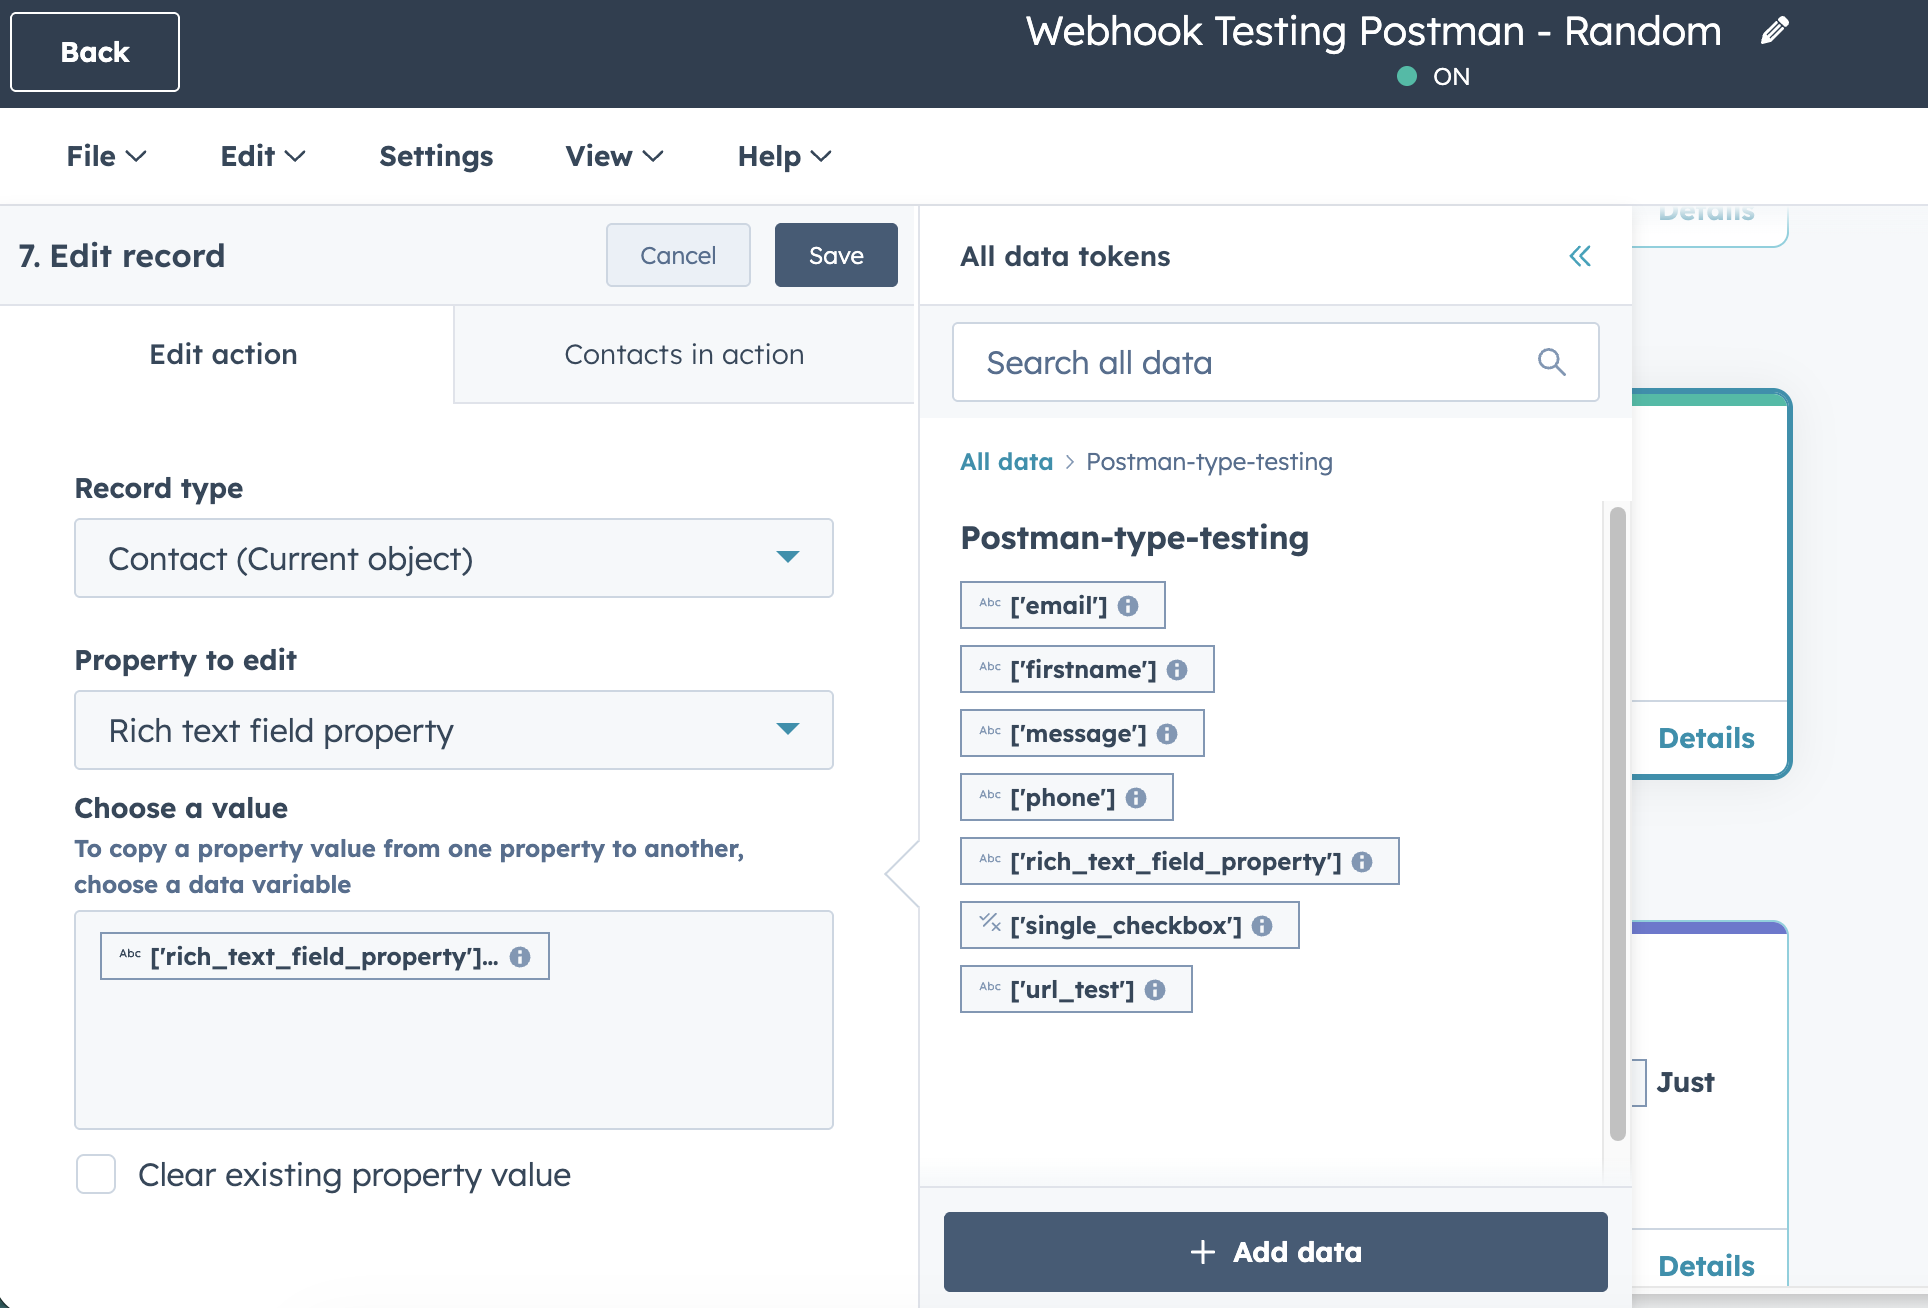Viewport: 1928px width, 1308px height.
Task: Open info for ['rich_text_field_property'] token
Action: 1364,861
